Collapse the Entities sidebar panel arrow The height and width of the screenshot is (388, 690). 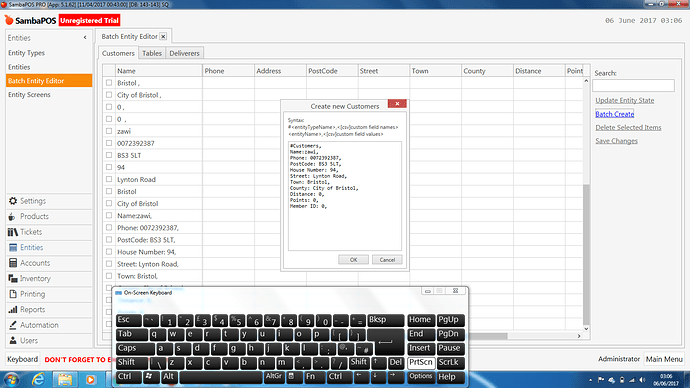85,38
